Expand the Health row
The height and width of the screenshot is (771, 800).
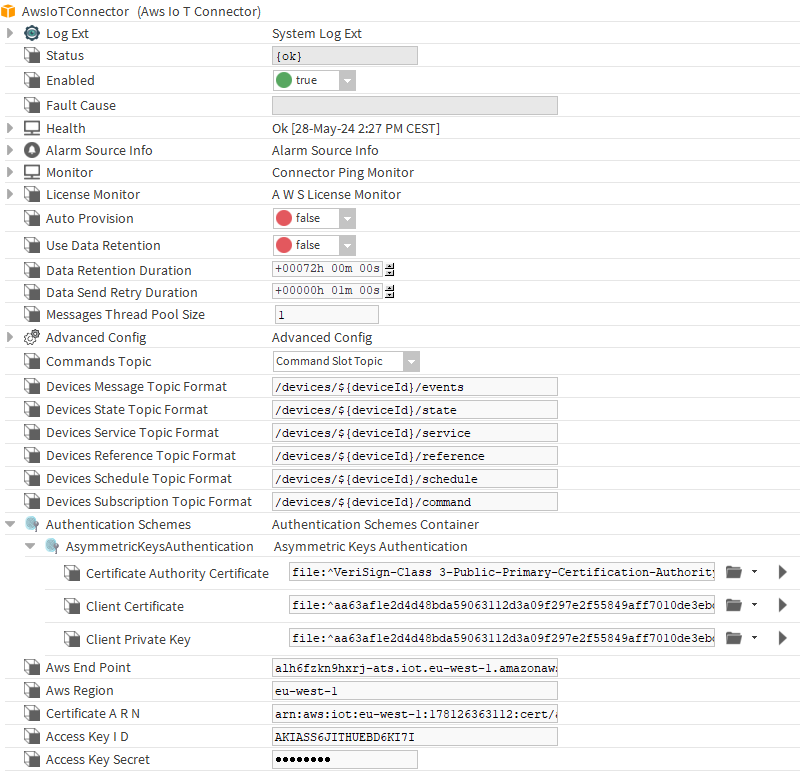(x=10, y=128)
